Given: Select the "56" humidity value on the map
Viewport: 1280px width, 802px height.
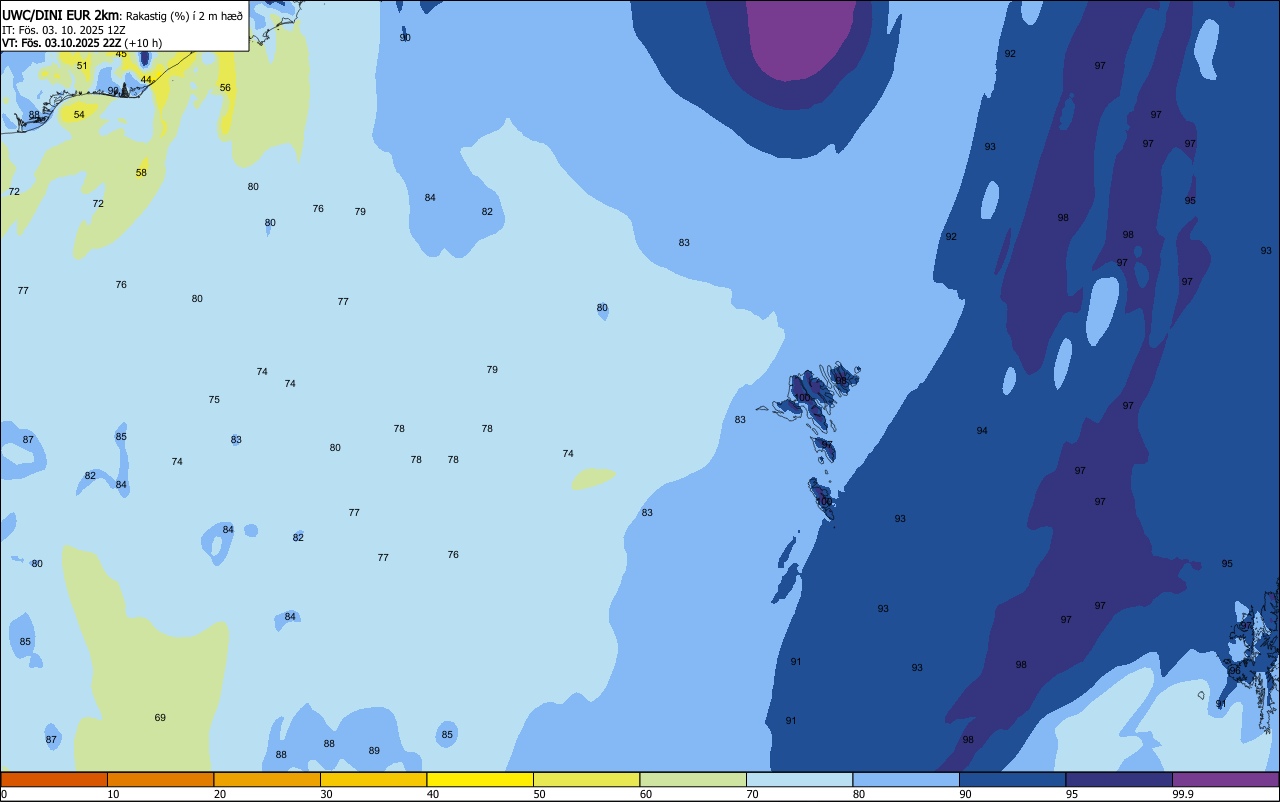Looking at the screenshot, I should coord(225,88).
